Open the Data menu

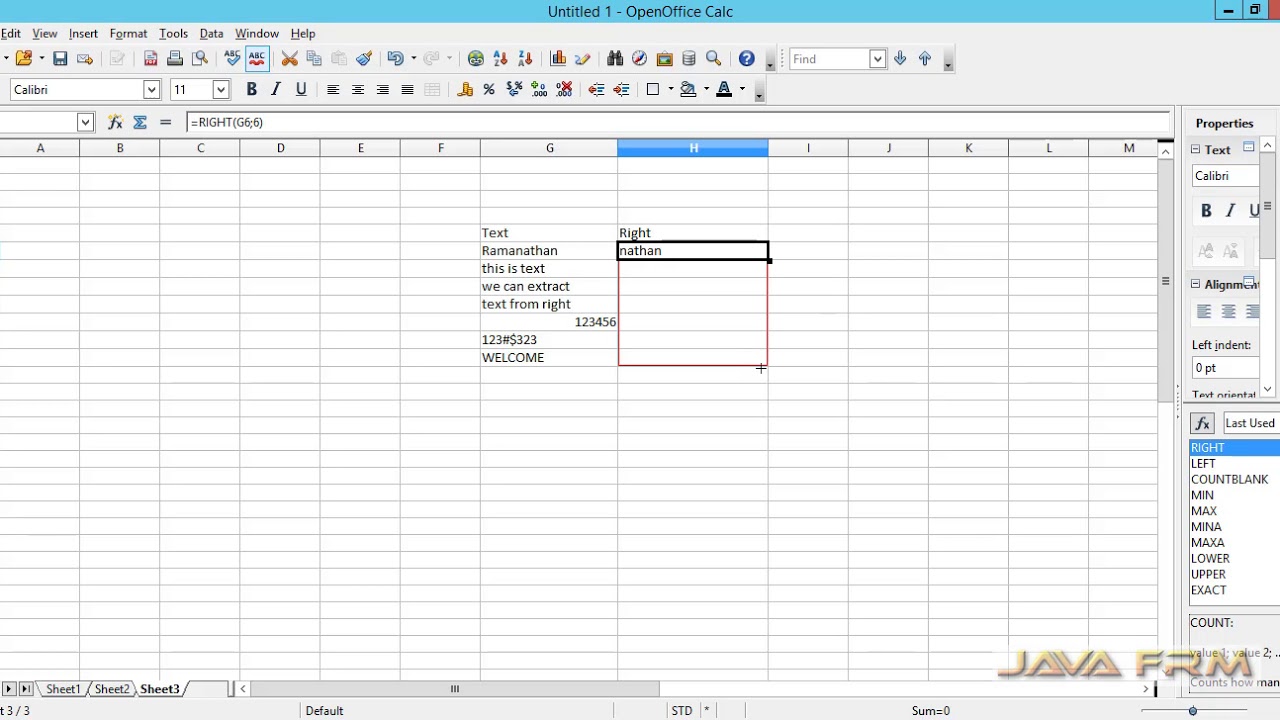click(x=211, y=33)
